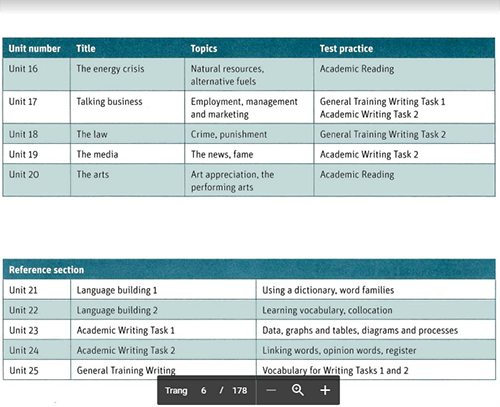
Task: Click the magnifier fit-zoom icon
Action: 298,390
